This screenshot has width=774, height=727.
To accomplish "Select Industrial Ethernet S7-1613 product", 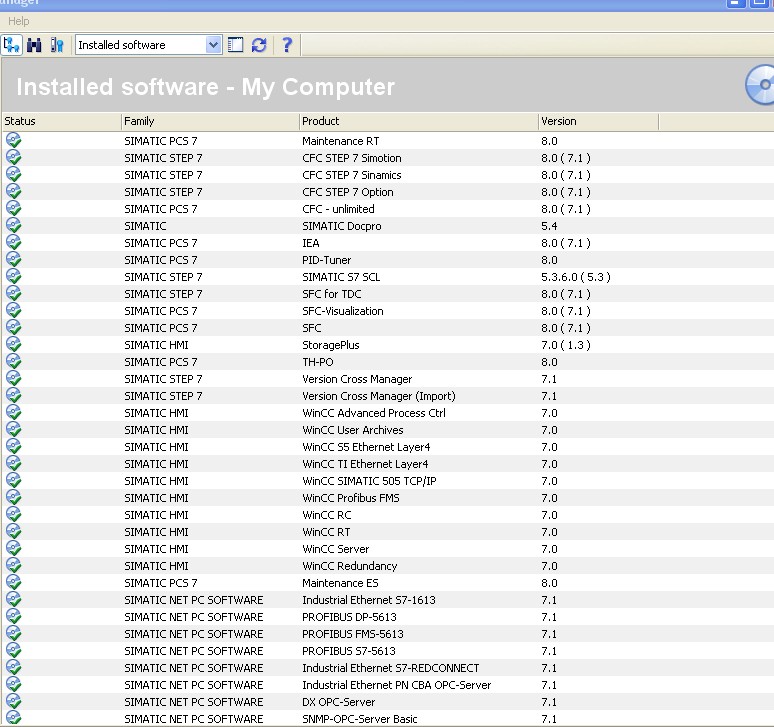I will point(369,600).
